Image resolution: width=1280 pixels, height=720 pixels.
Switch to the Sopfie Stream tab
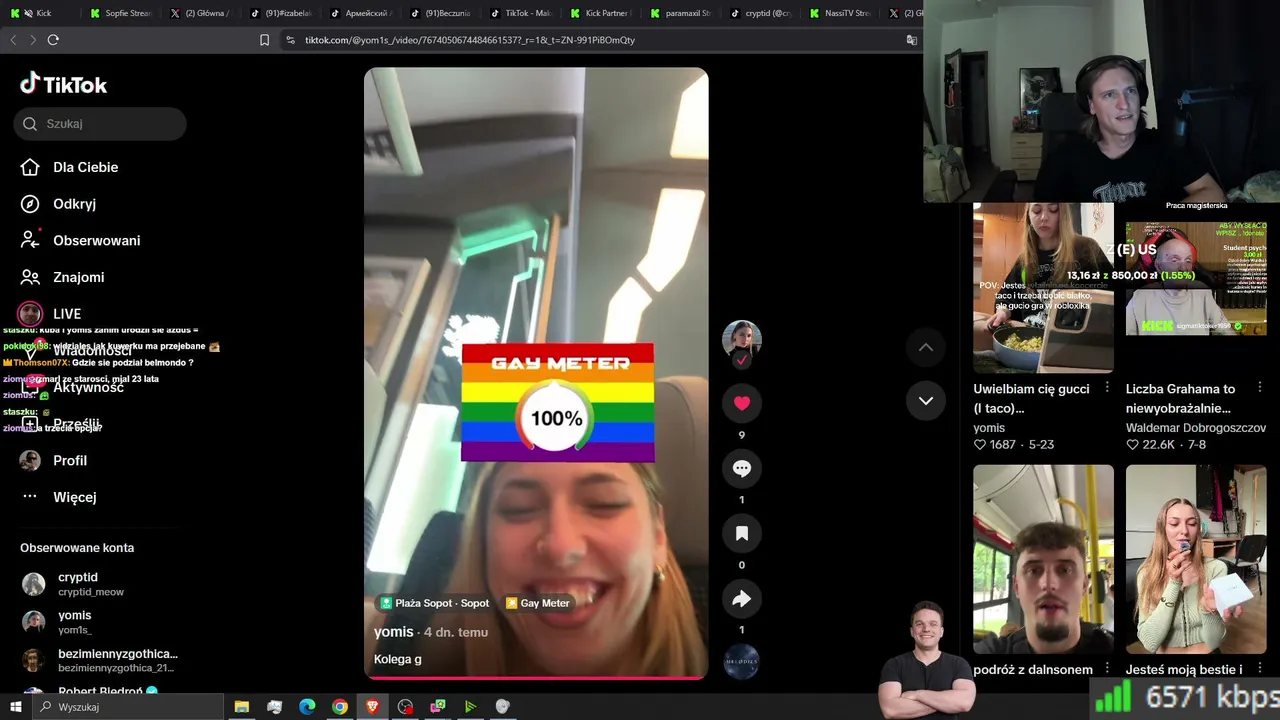point(122,13)
